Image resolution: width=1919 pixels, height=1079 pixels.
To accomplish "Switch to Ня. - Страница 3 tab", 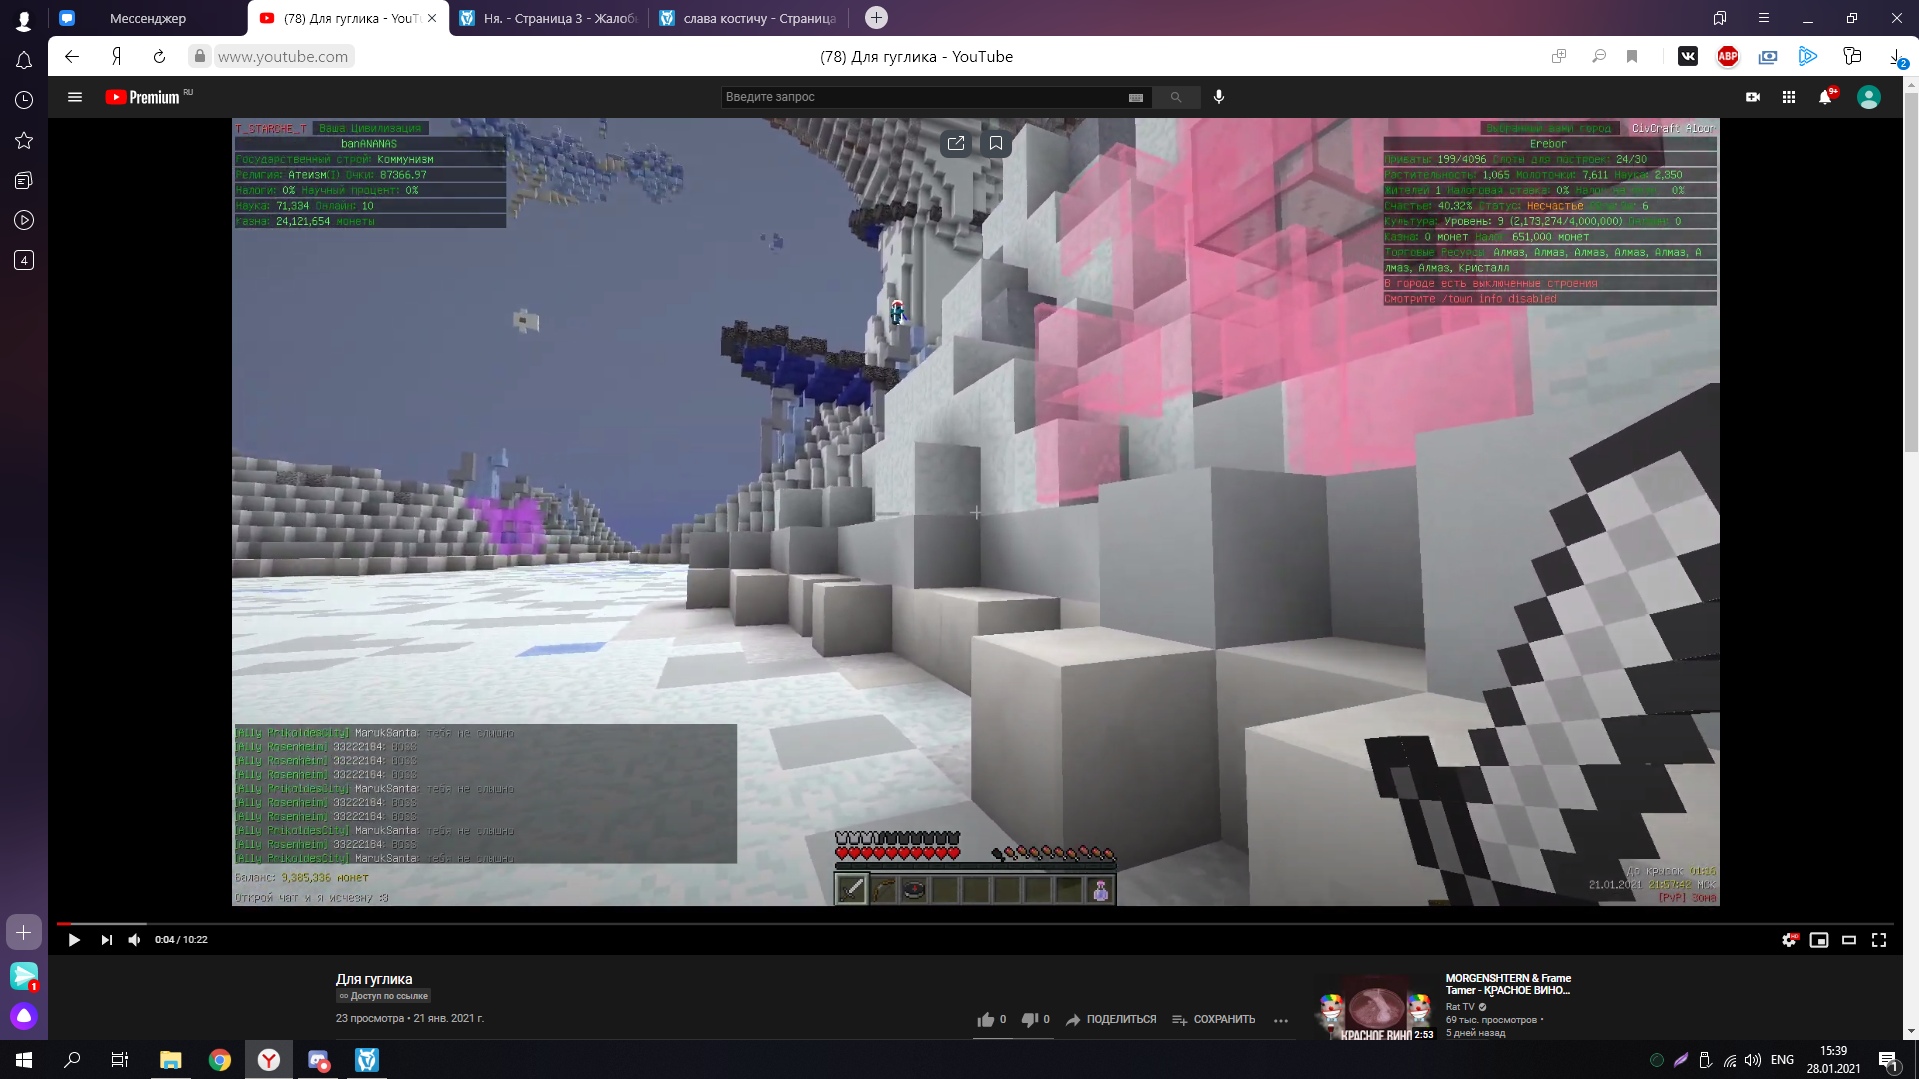I will [549, 18].
